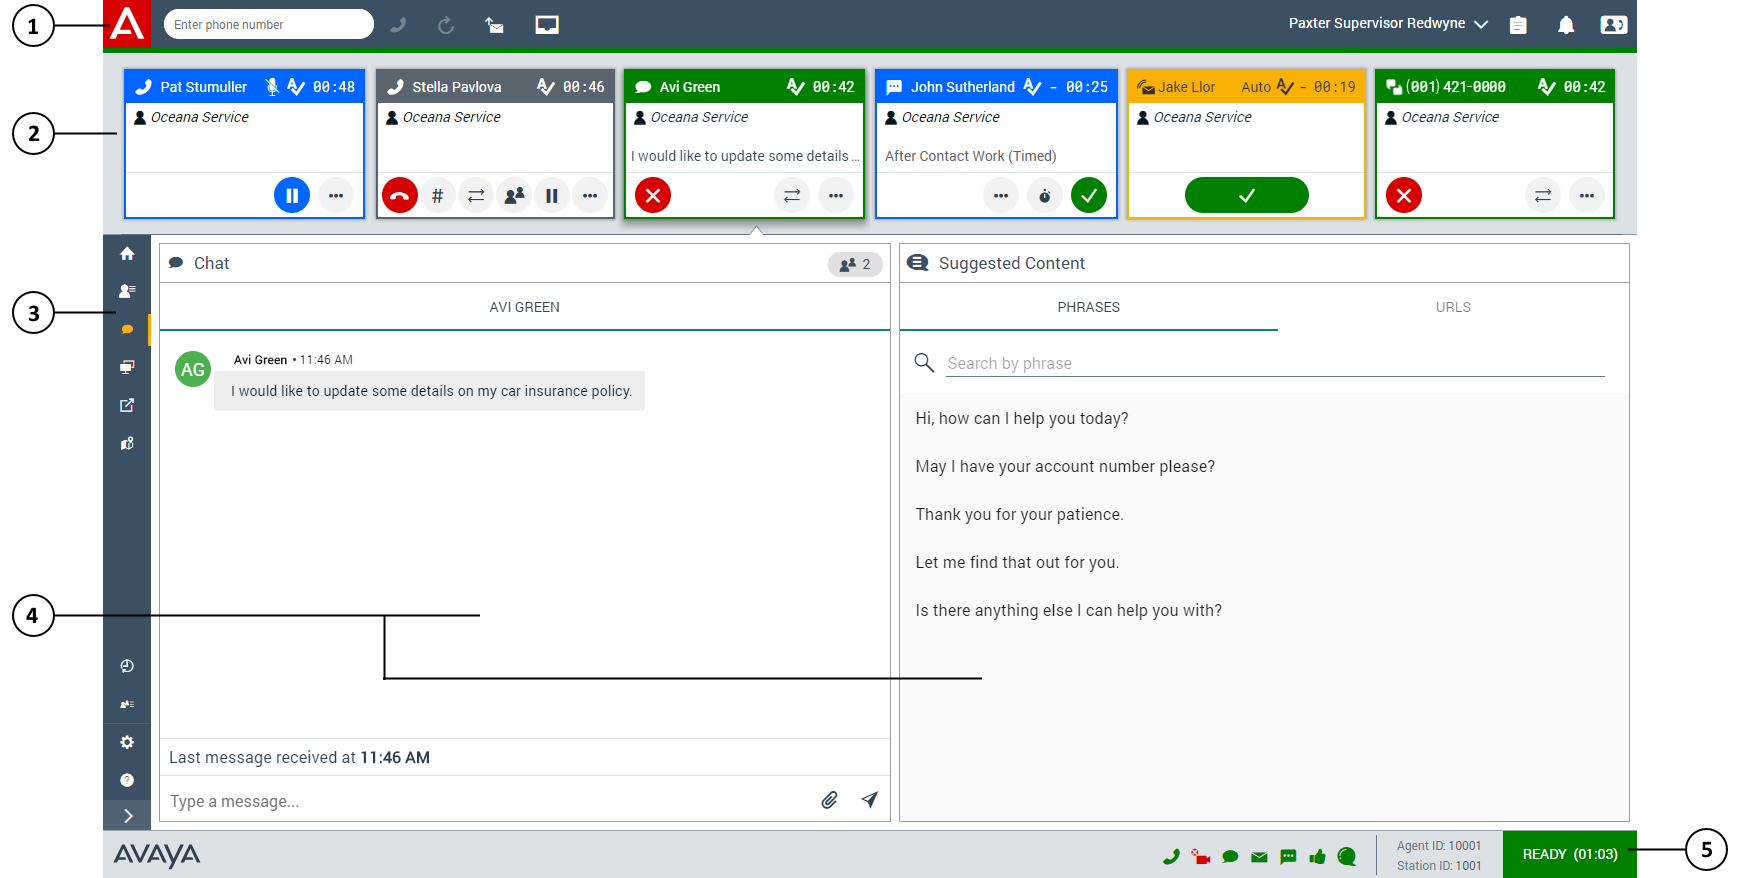1737x878 pixels.
Task: Show chat participants count badge
Action: [855, 264]
